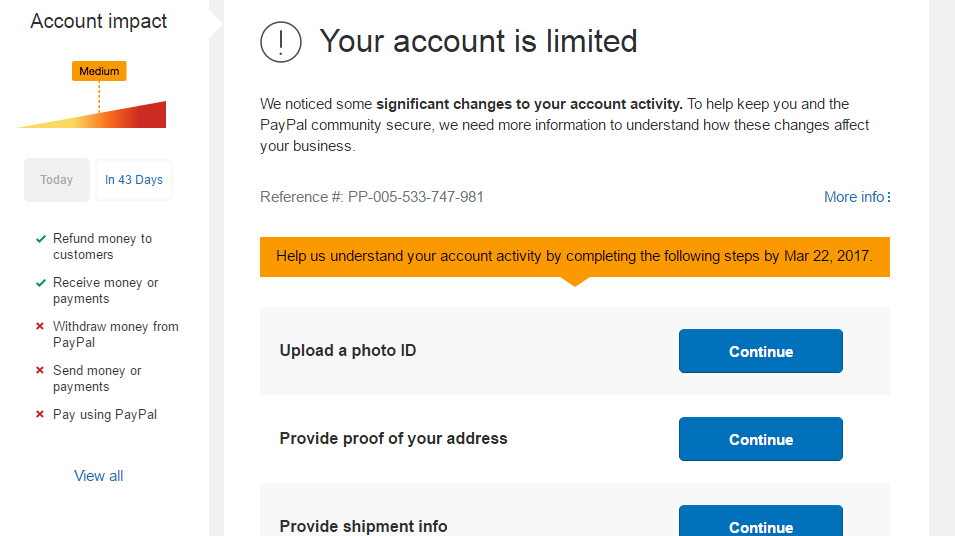Click green checkmark beside Refund money to customers
955x536 pixels.
pos(40,239)
